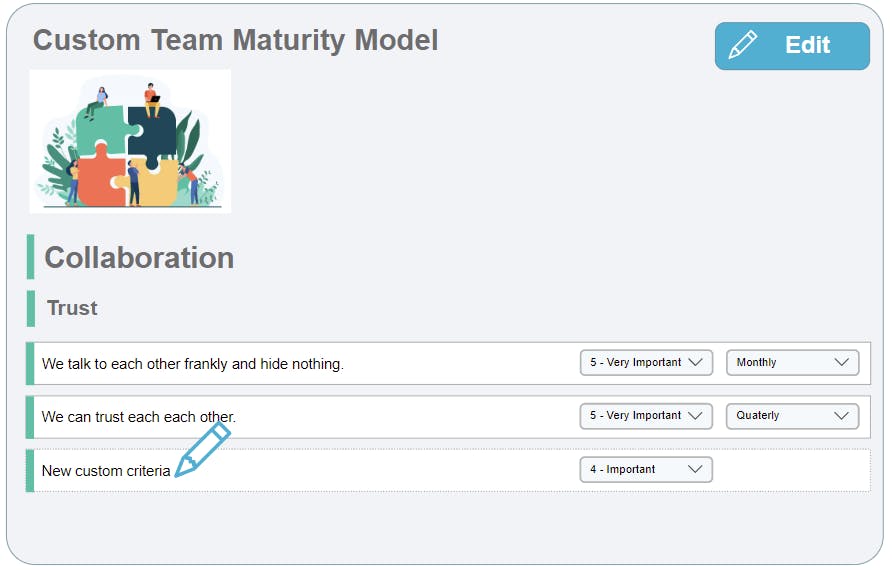Screen dimensions: 892x570
Task: Click the New custom criteria text field
Action: [106, 471]
